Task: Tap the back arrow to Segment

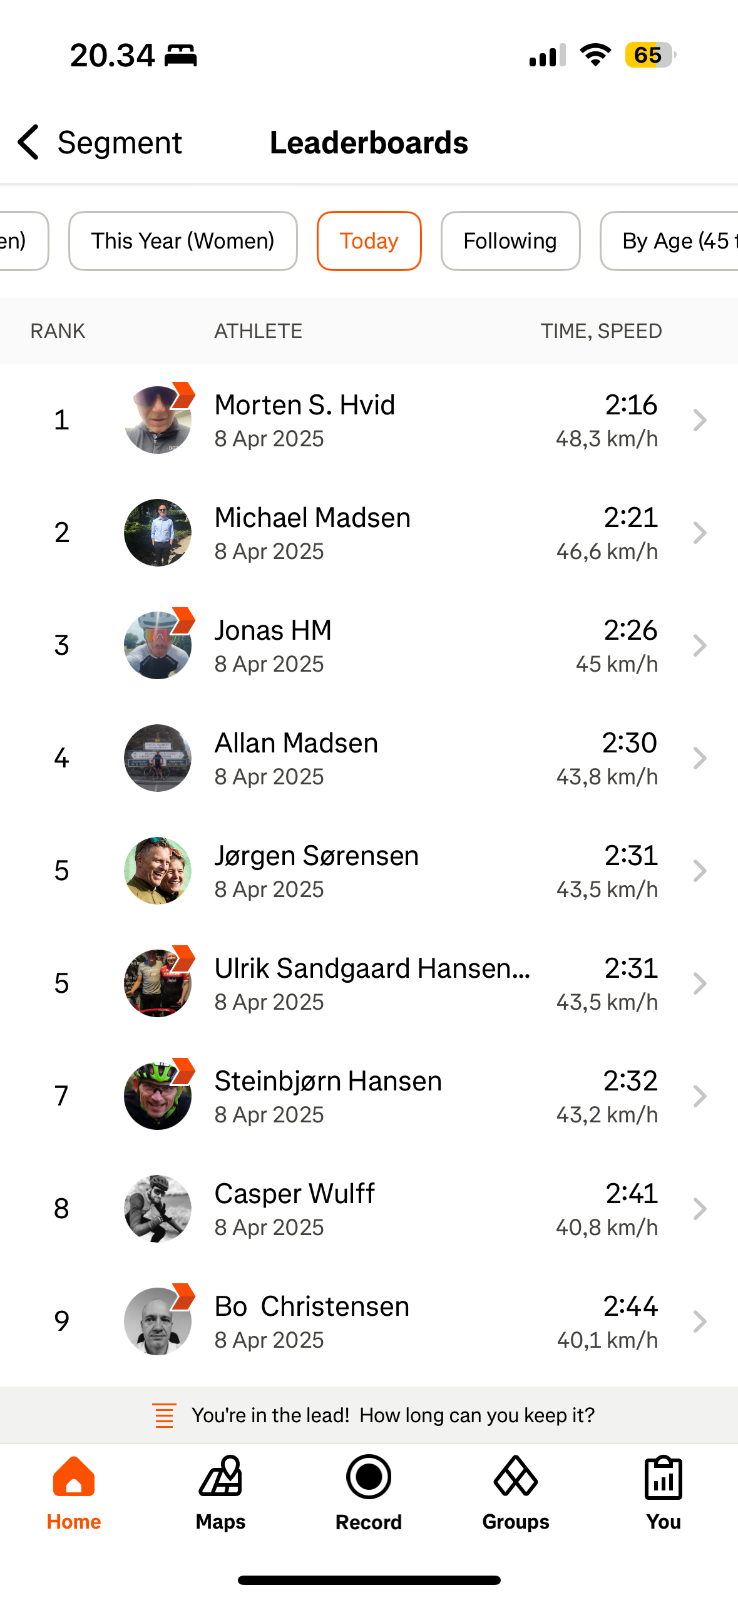Action: 29,143
